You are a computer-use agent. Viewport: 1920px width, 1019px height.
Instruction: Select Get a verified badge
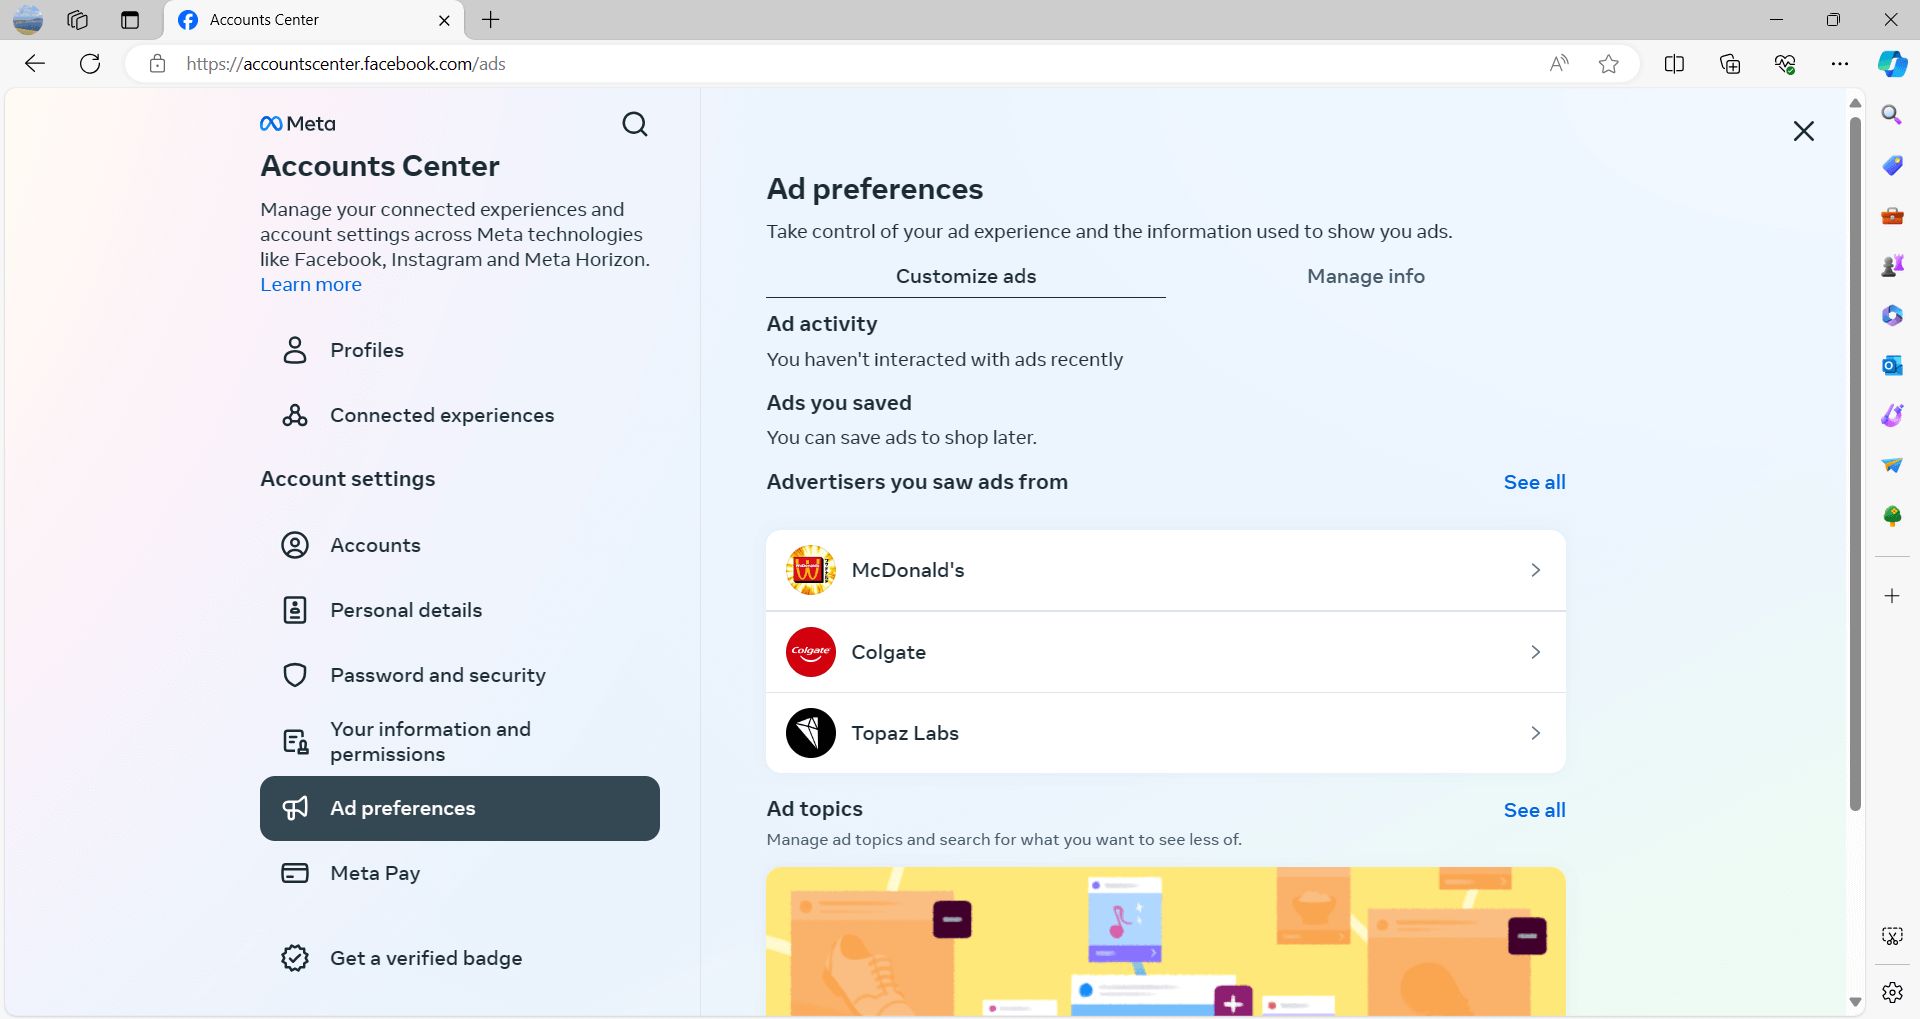coord(460,958)
